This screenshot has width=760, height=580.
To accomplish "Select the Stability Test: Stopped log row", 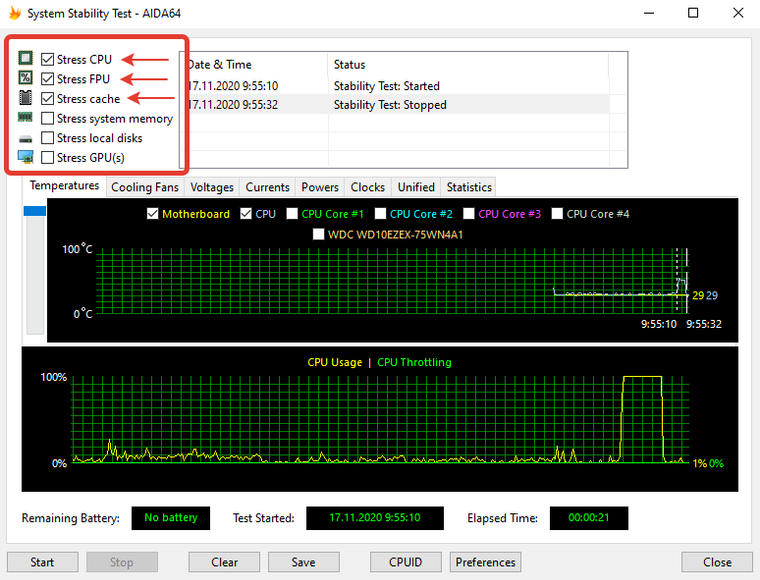I will (396, 105).
